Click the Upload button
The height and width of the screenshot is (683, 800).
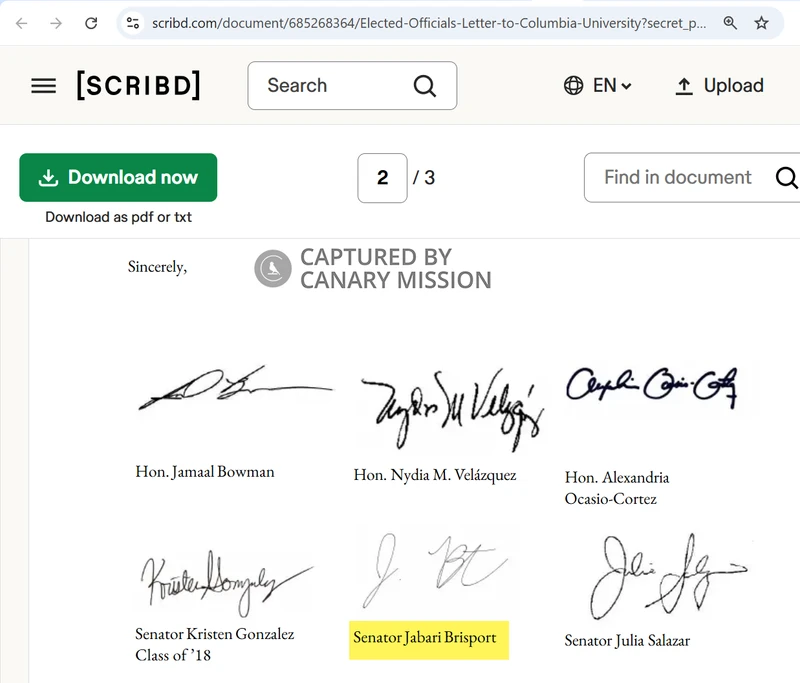click(x=719, y=86)
